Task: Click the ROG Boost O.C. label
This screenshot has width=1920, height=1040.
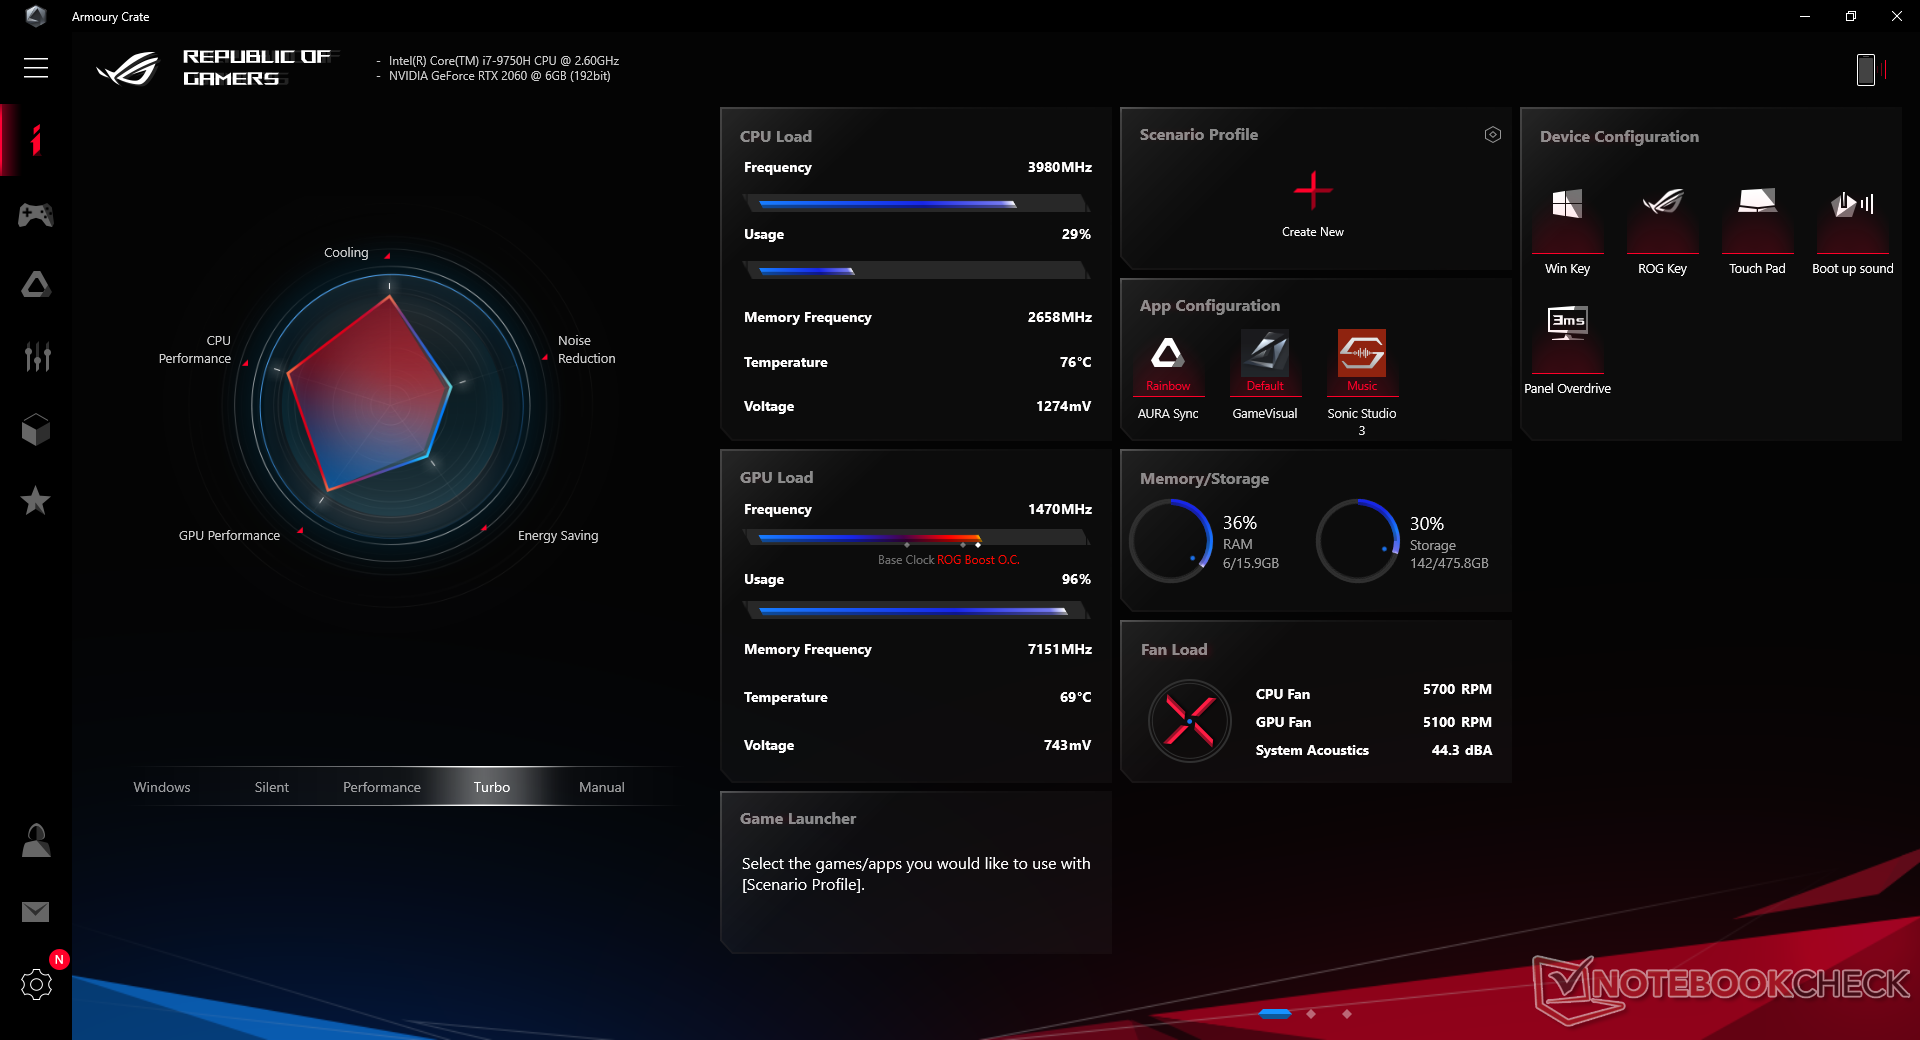Action: [x=978, y=560]
